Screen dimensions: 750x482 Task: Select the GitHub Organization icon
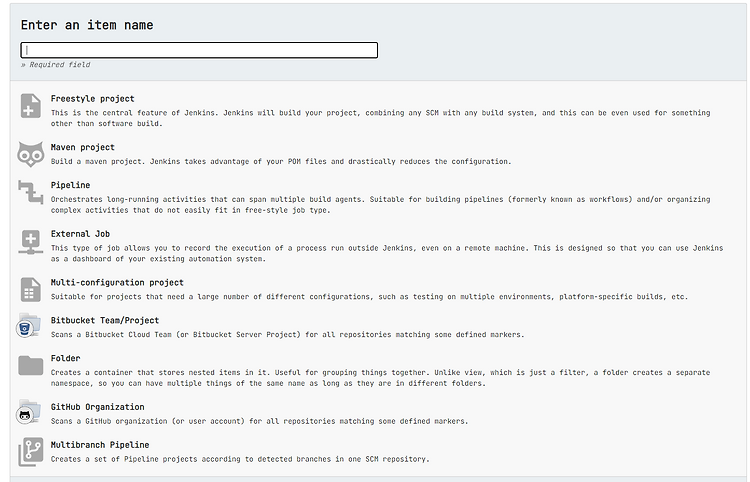[x=28, y=413]
